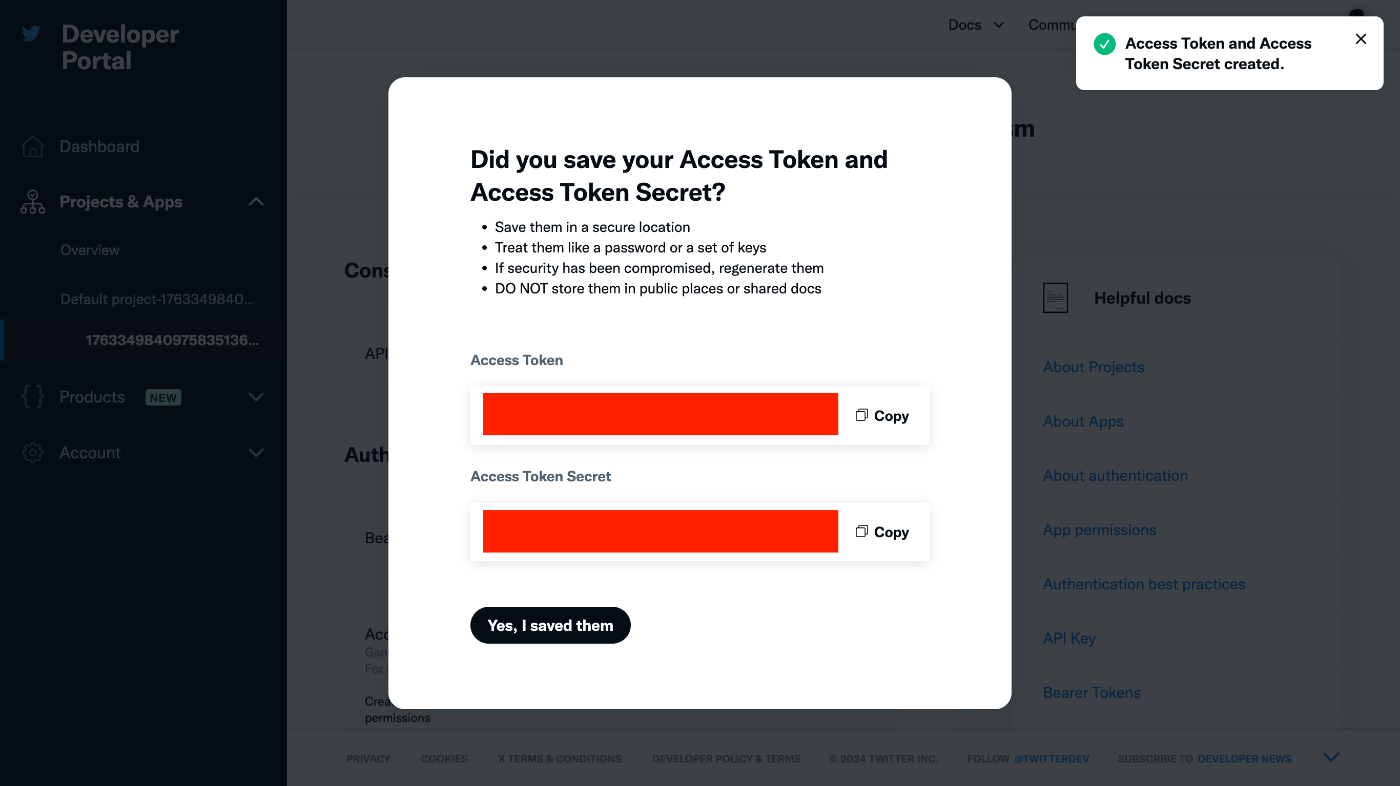1400x786 pixels.
Task: Click the Account gear icon
Action: [x=32, y=453]
